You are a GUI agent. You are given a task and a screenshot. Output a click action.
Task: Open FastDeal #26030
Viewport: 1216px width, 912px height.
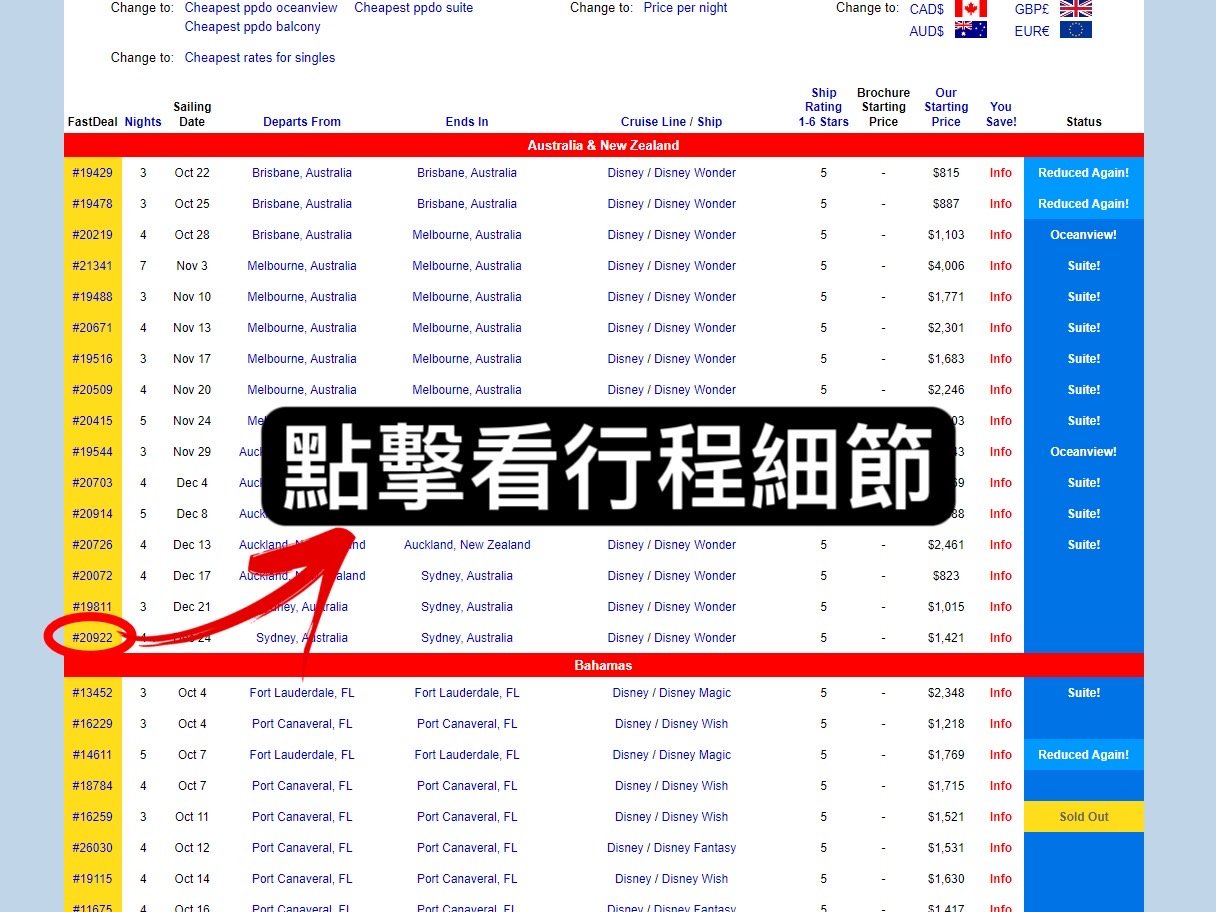coord(93,848)
